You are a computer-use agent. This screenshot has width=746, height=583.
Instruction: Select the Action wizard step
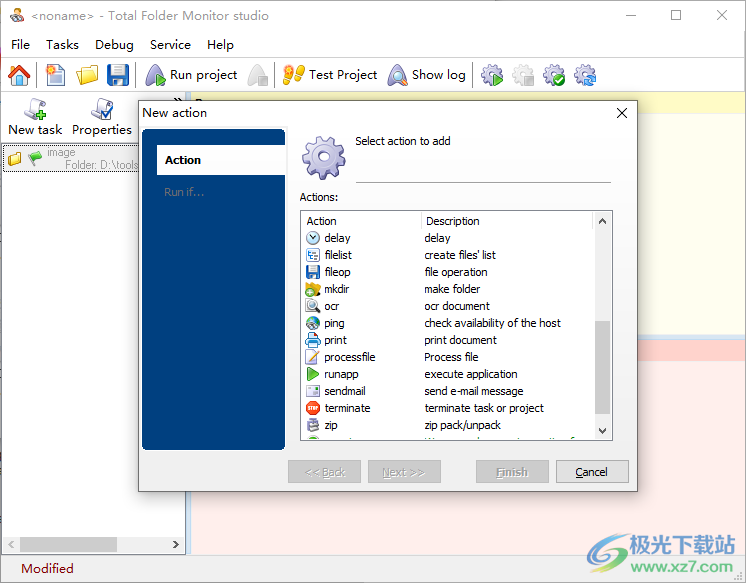[221, 160]
